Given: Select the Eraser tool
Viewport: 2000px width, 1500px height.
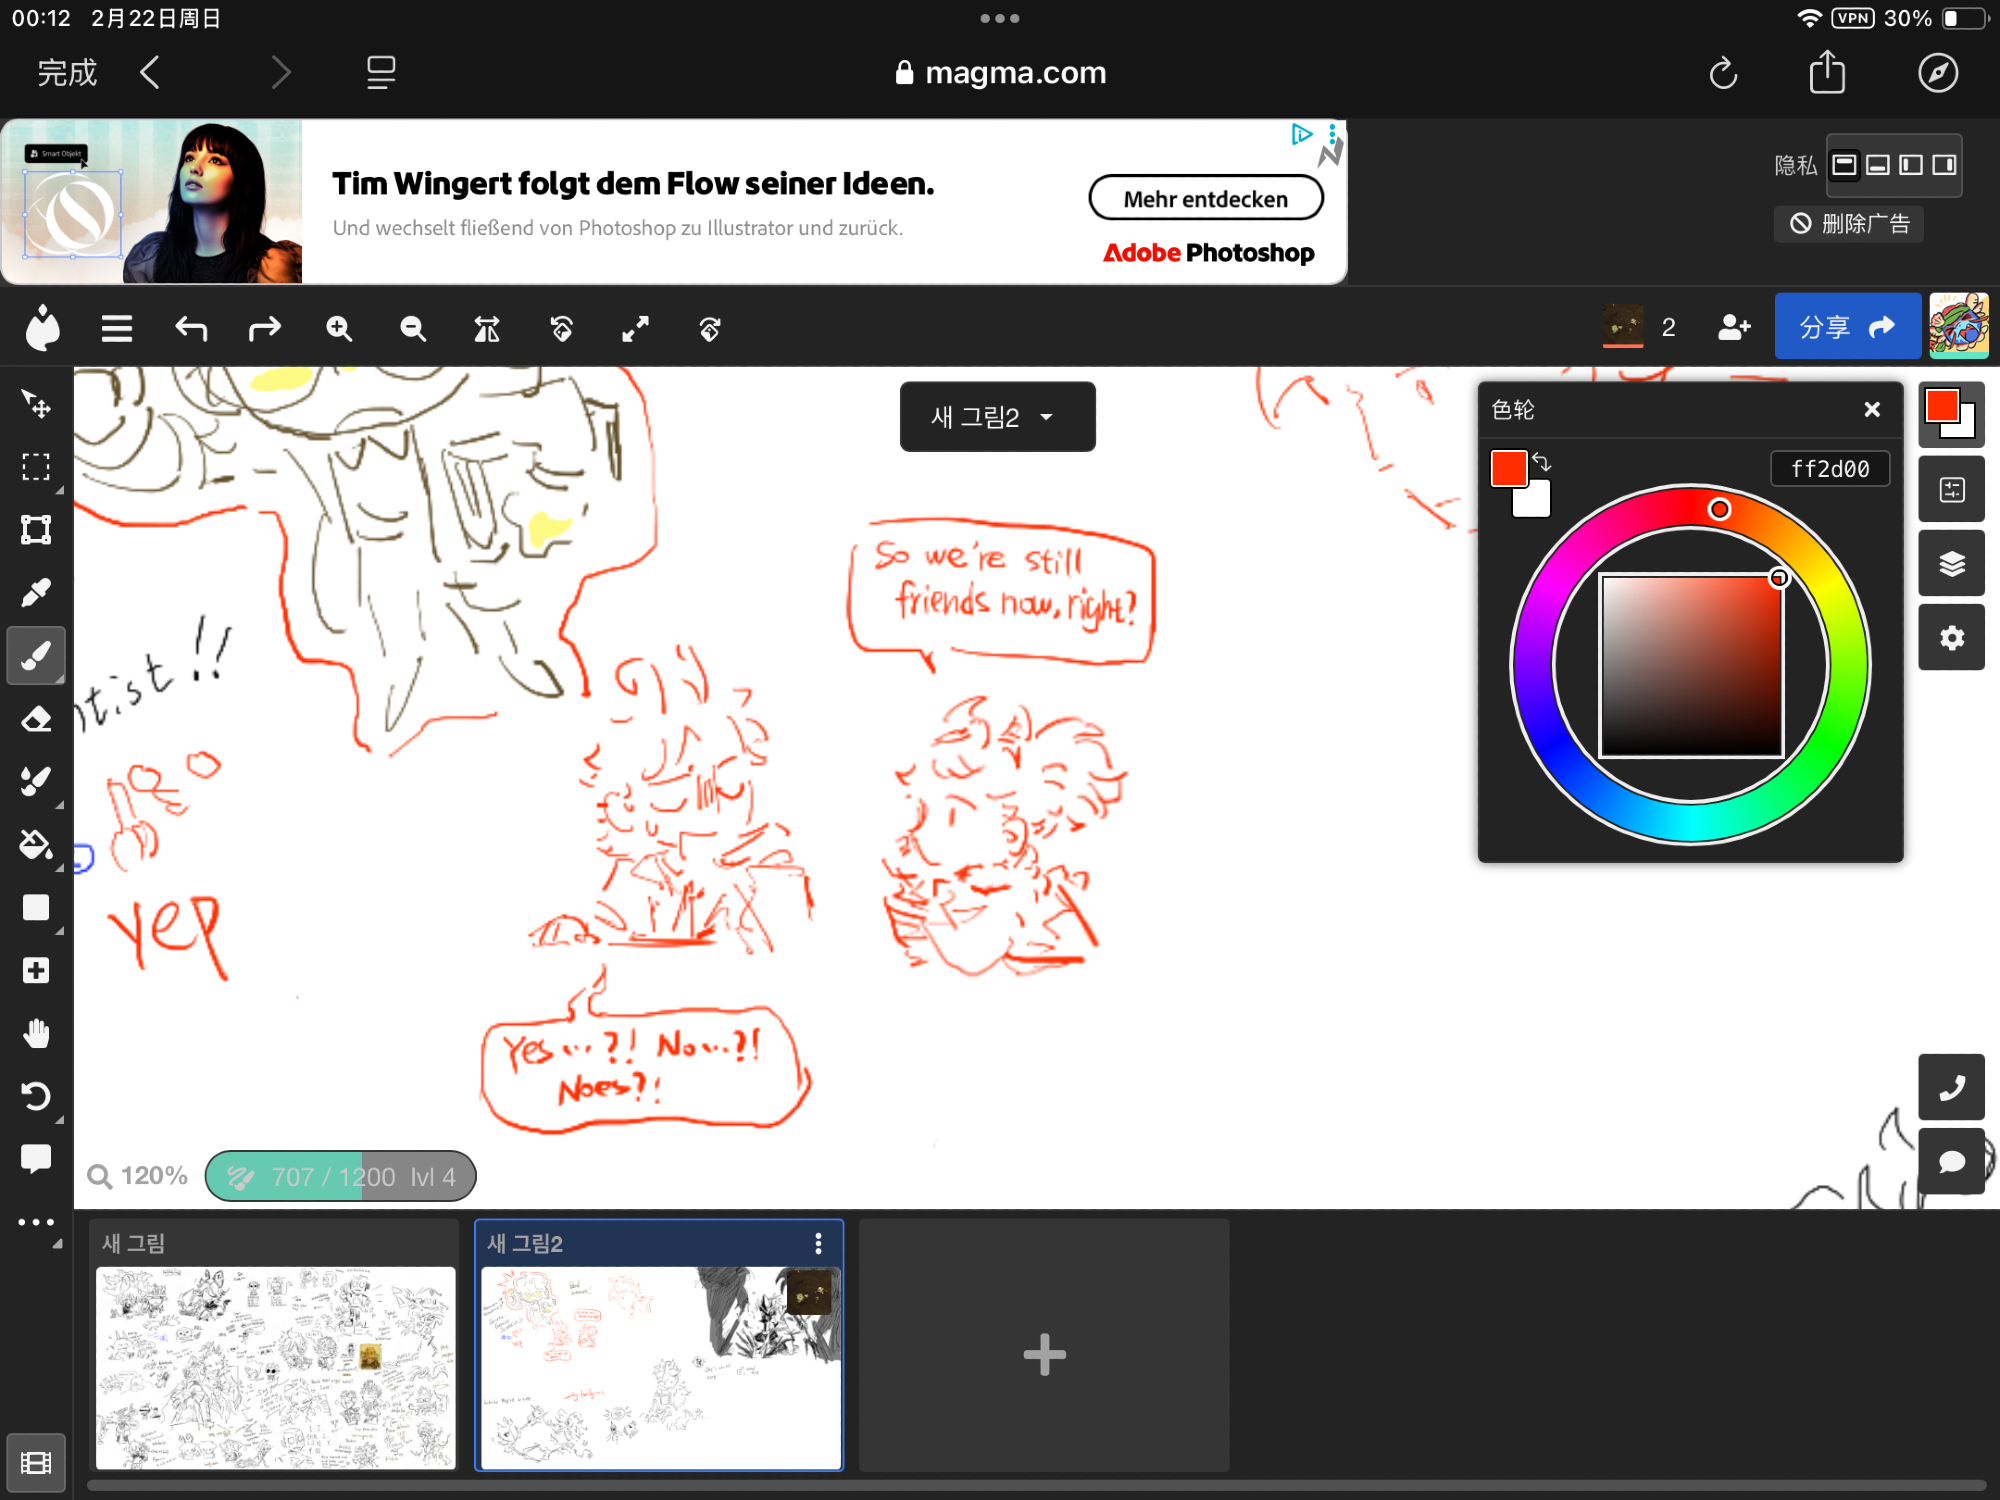Looking at the screenshot, I should coord(36,719).
